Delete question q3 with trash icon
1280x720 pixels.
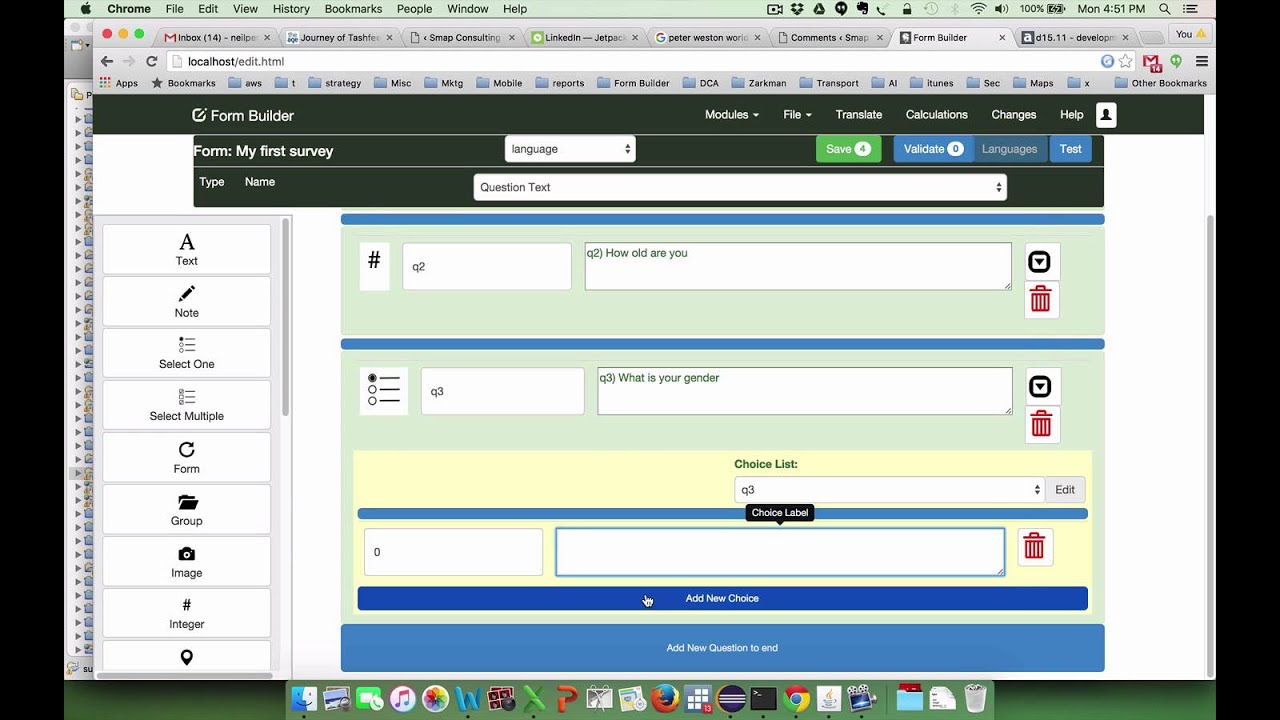coord(1041,424)
